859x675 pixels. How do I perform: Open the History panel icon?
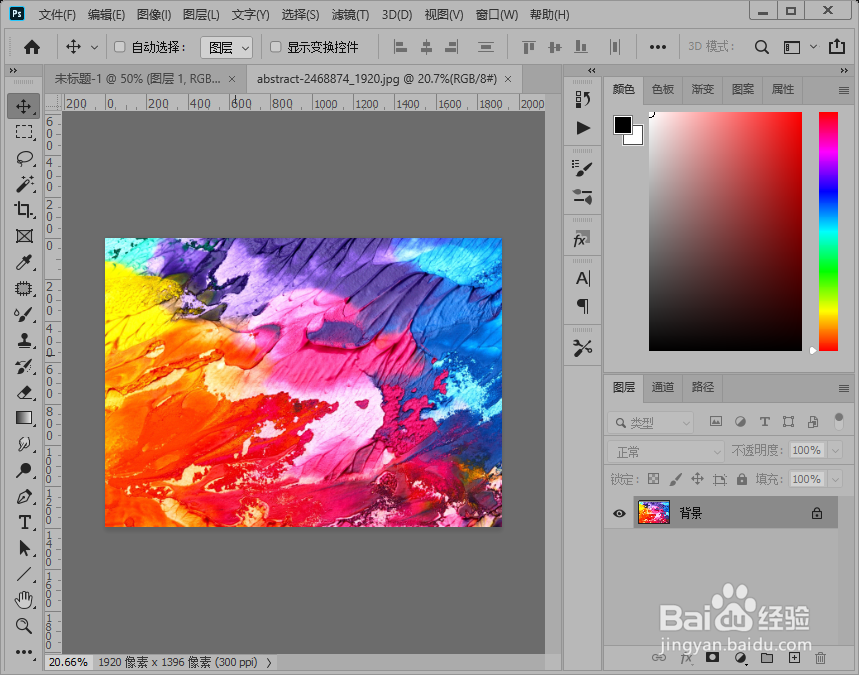pos(583,99)
